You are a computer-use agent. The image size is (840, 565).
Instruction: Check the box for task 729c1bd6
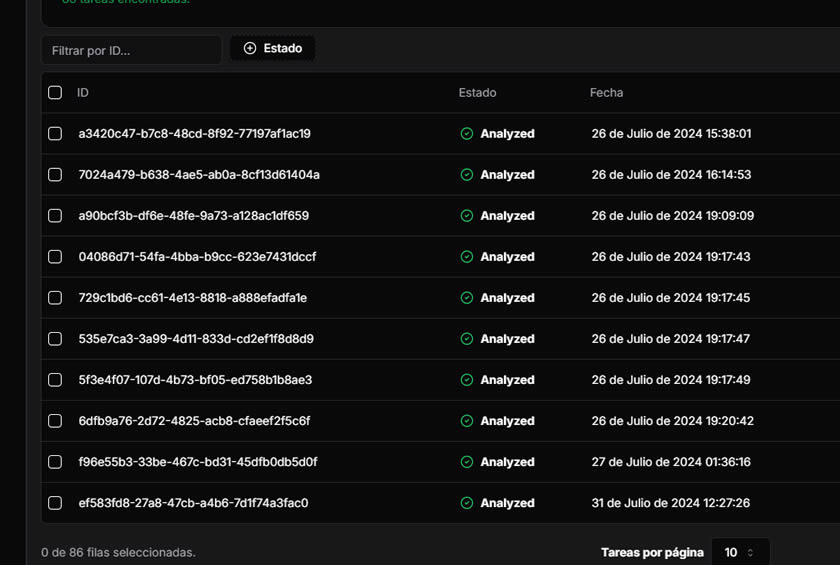point(55,298)
